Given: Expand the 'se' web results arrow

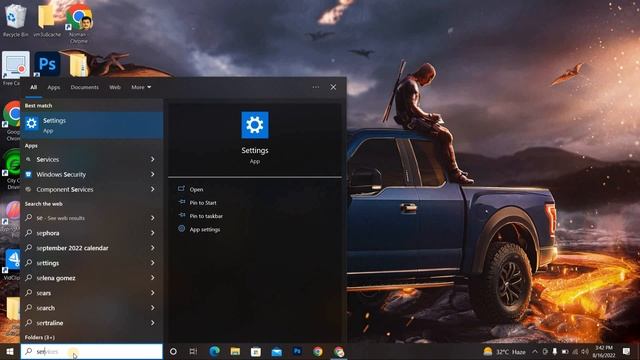Looking at the screenshot, I should click(x=152, y=218).
